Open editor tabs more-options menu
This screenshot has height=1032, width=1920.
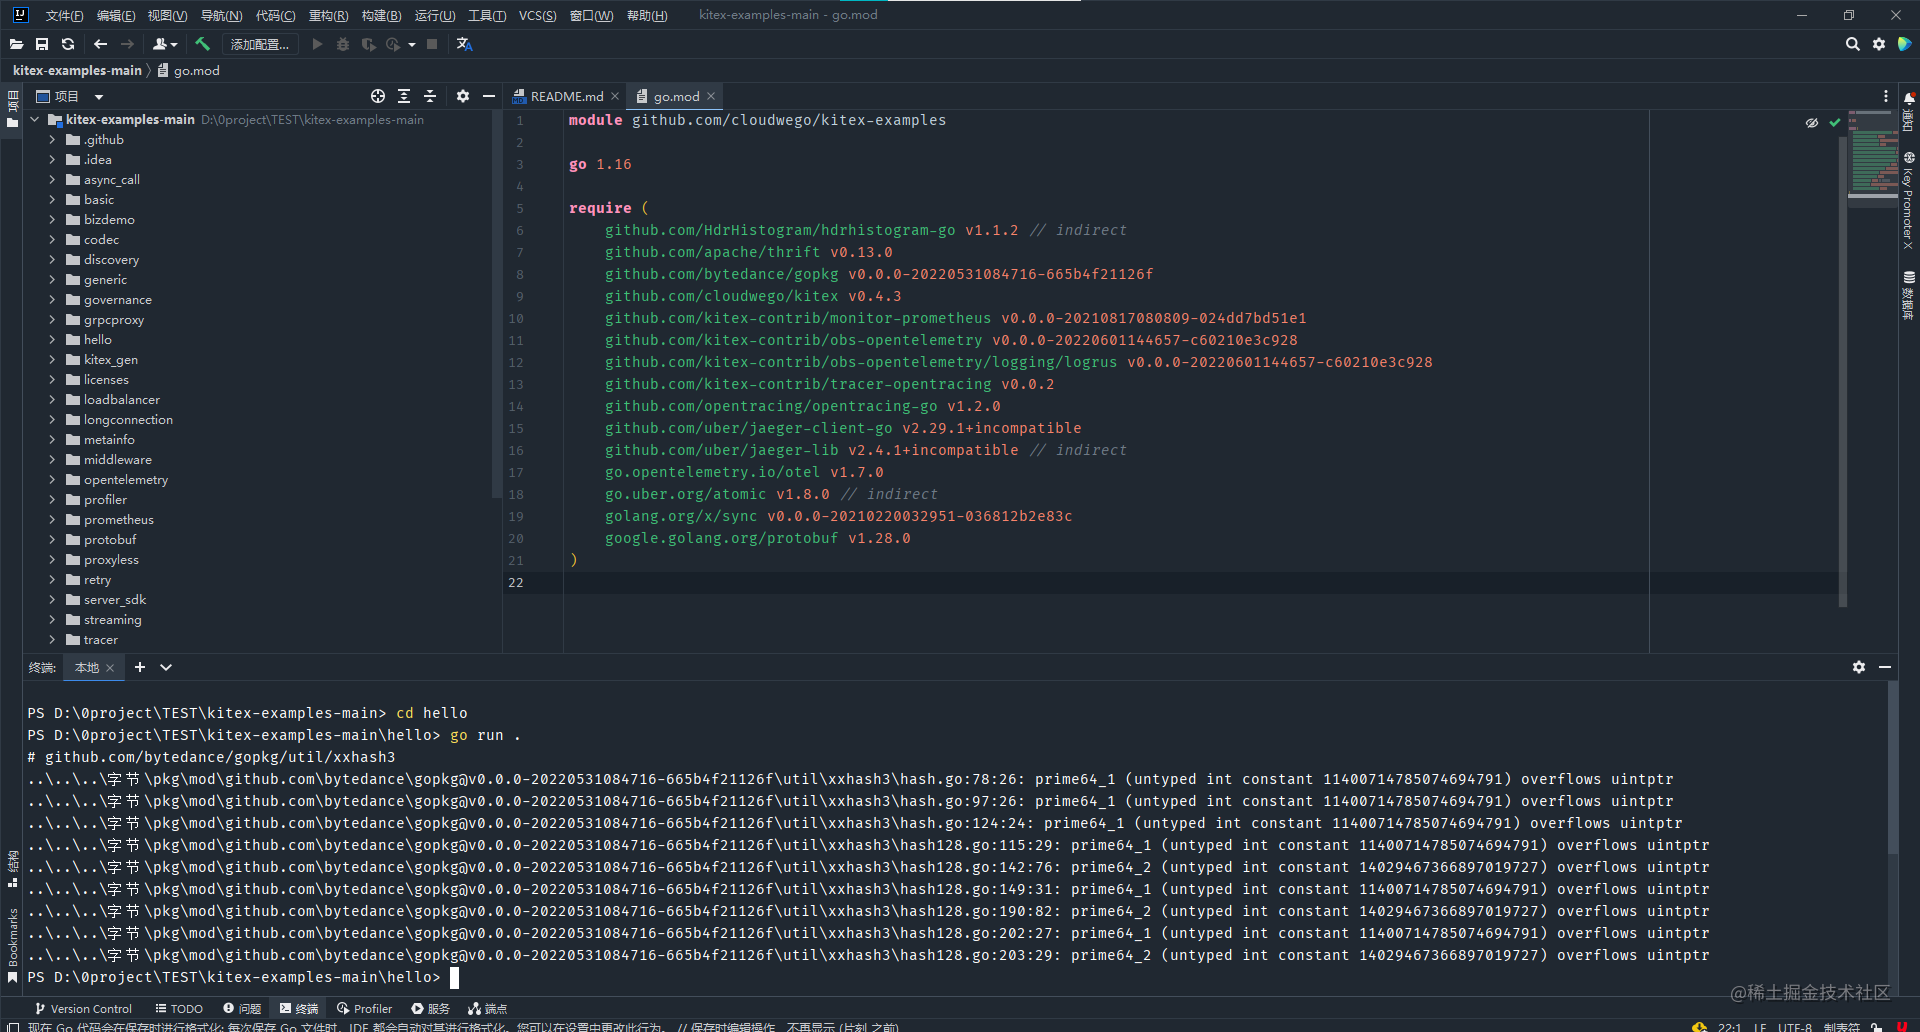(1886, 96)
